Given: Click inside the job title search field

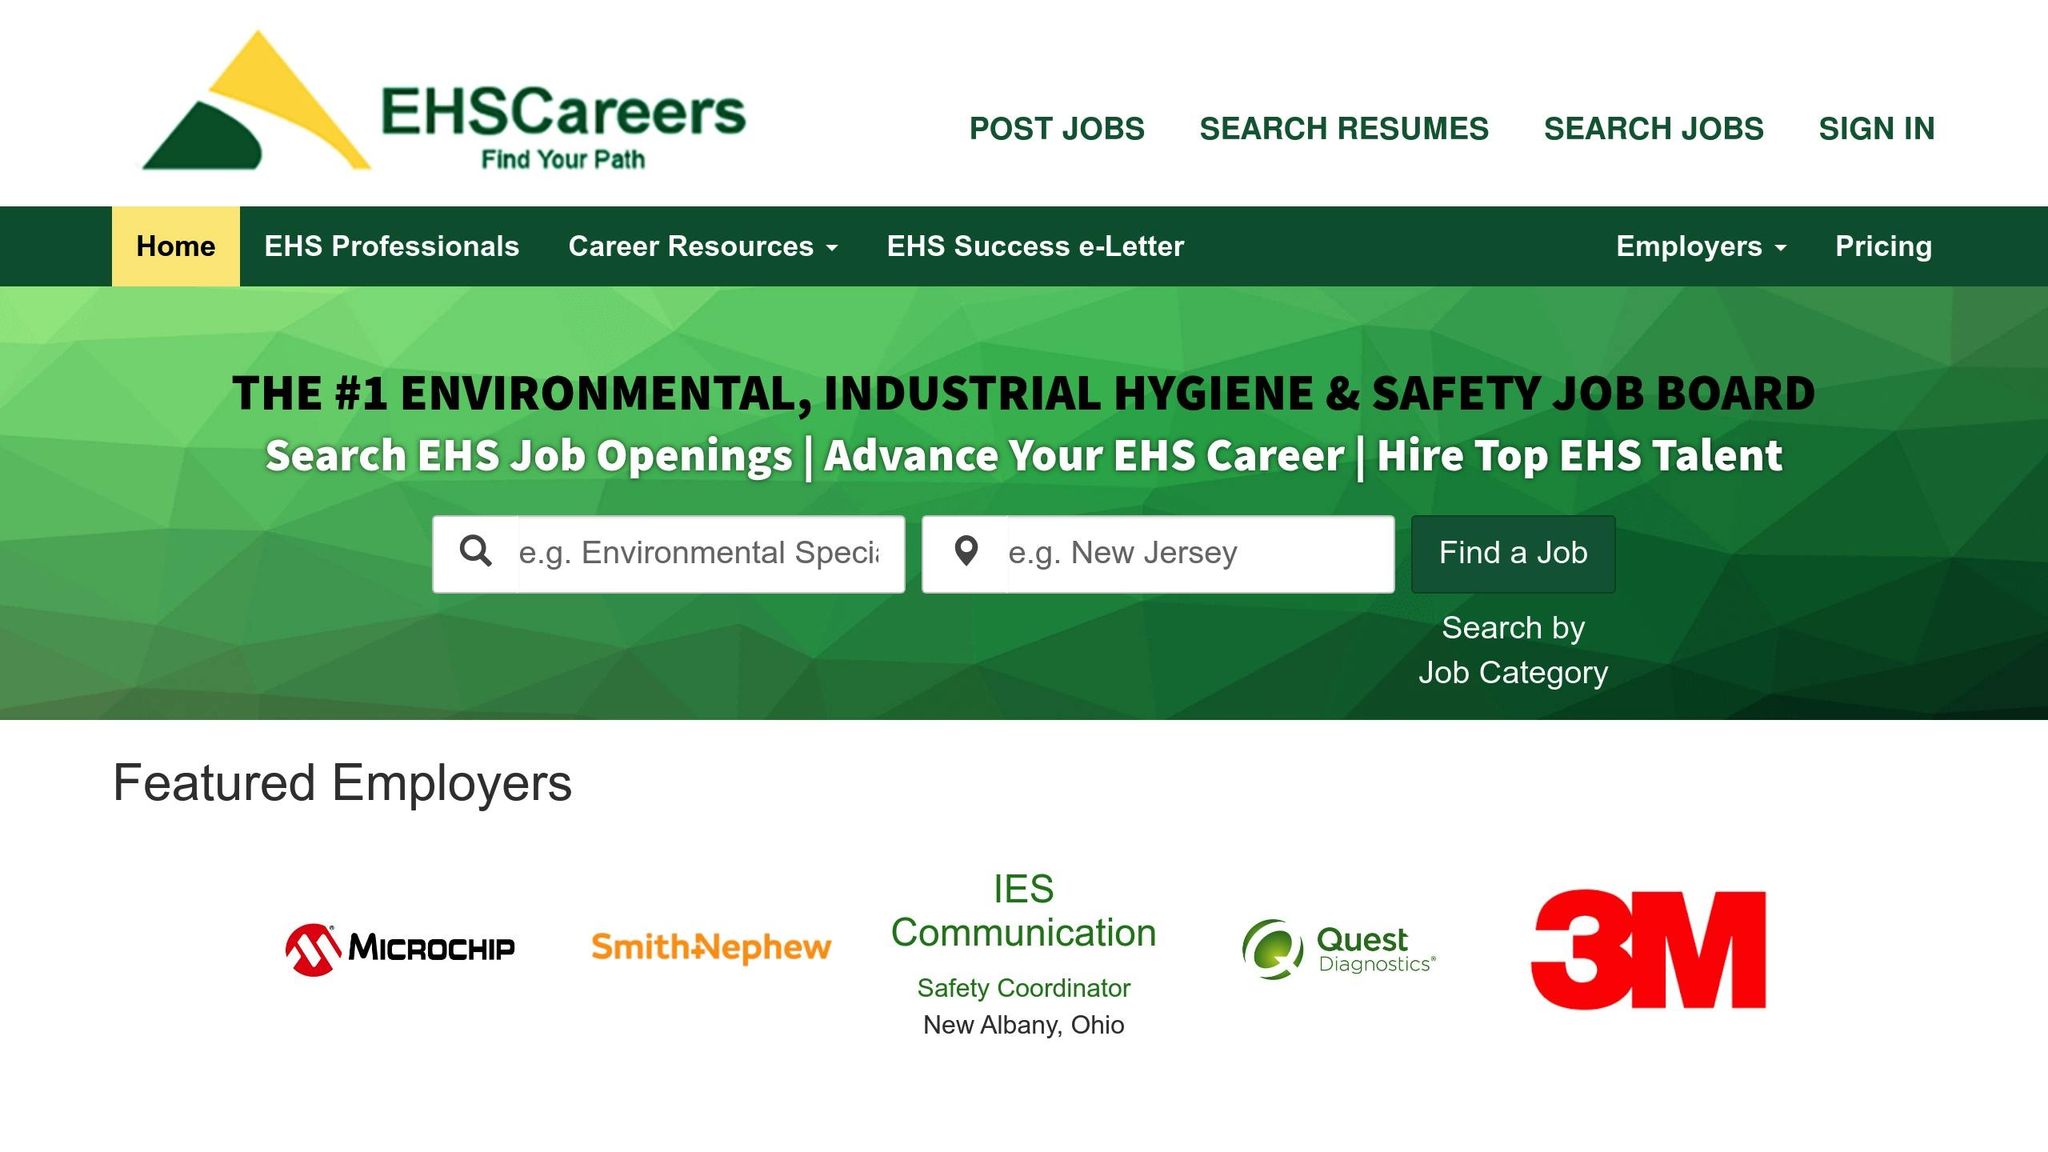Looking at the screenshot, I should click(x=700, y=551).
